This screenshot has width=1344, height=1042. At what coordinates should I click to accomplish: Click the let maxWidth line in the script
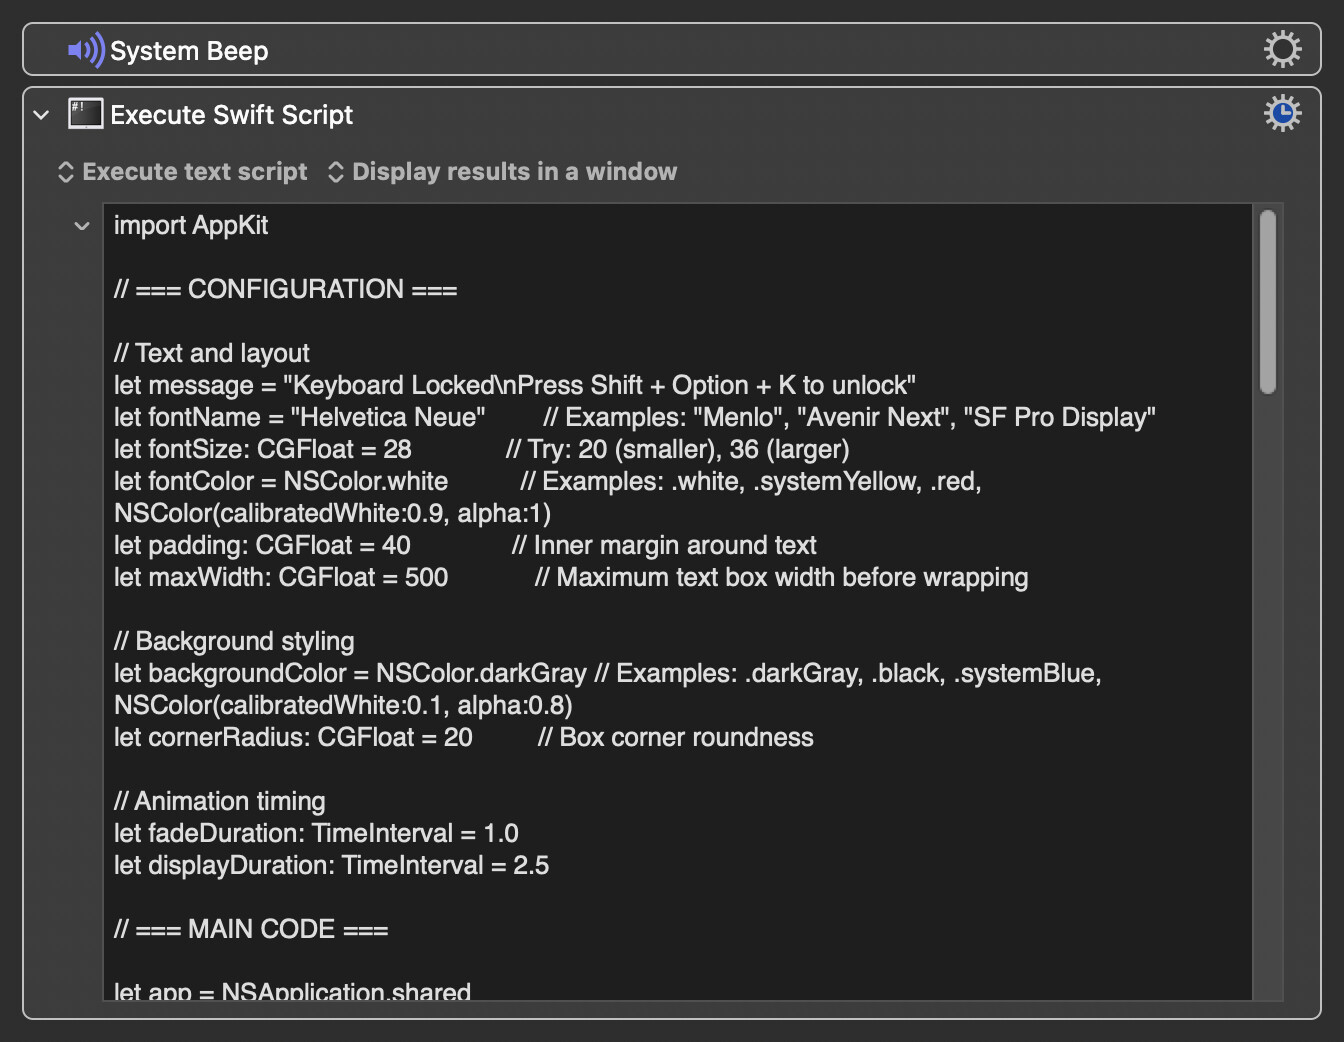point(280,578)
